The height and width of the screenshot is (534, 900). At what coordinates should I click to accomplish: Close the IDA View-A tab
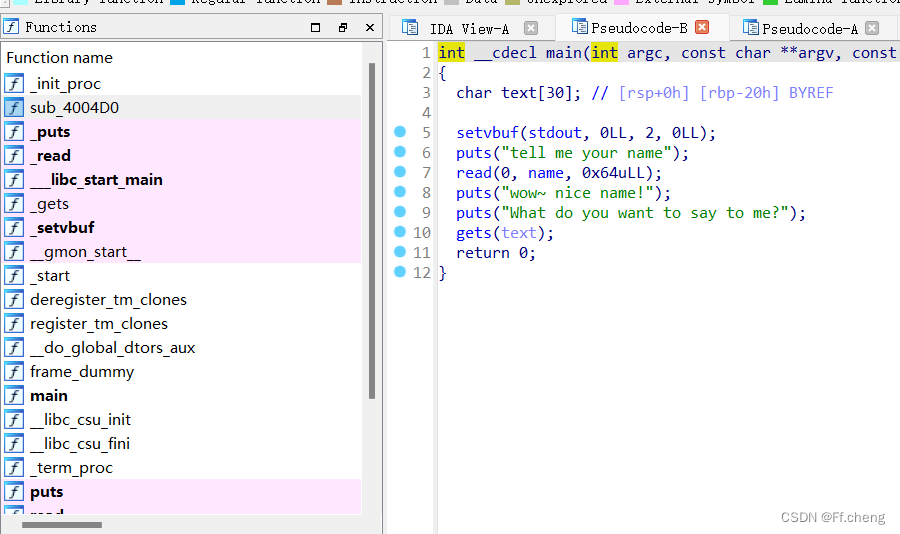(x=531, y=28)
